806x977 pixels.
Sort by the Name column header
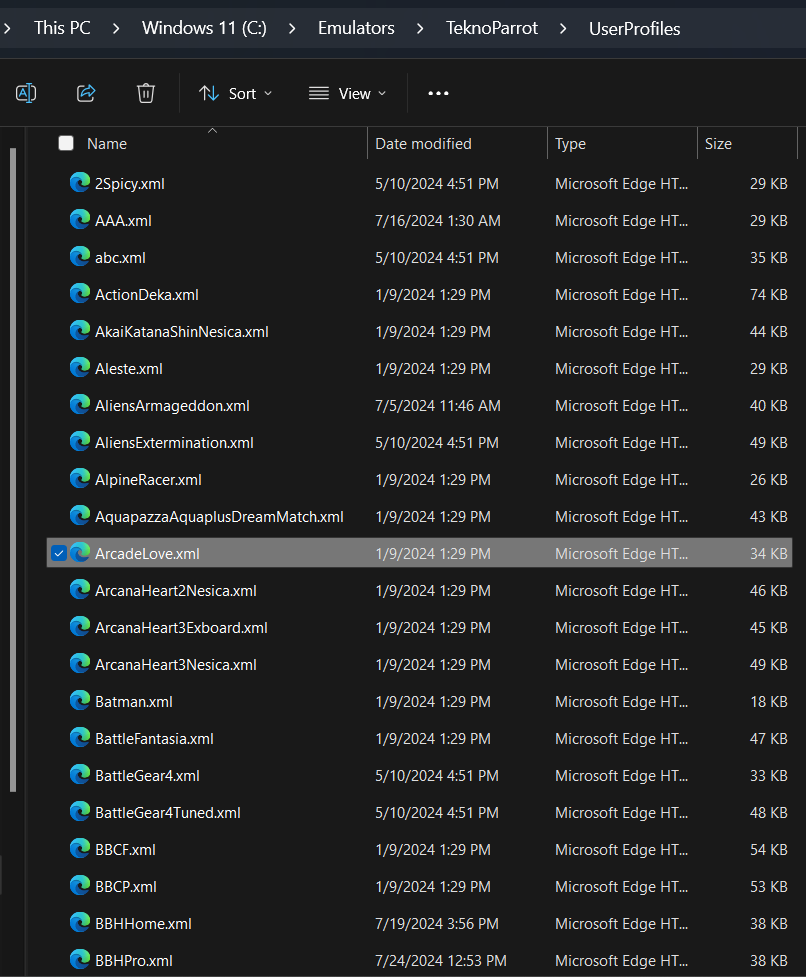(x=107, y=144)
